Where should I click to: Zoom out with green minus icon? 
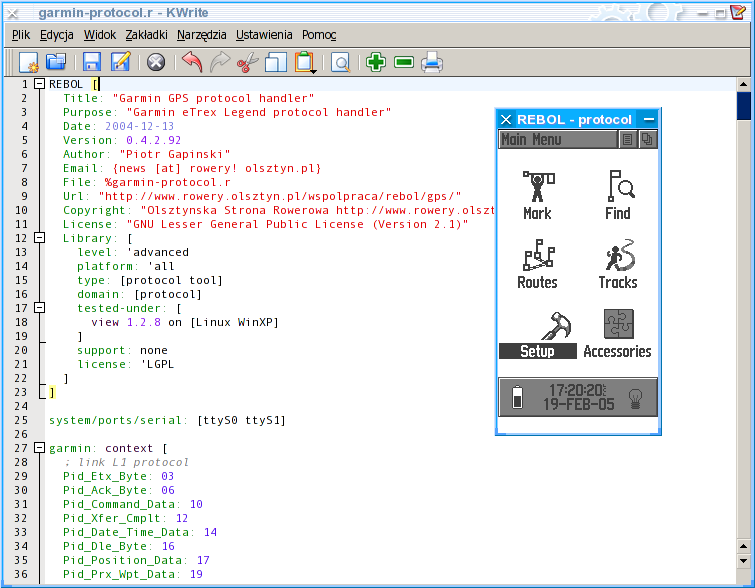point(404,62)
